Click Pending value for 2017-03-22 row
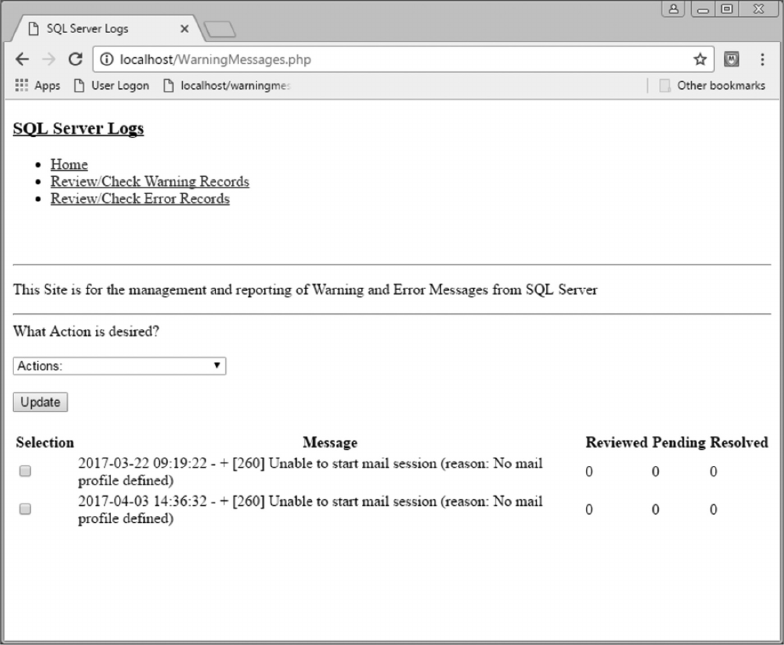The width and height of the screenshot is (784, 645). [x=656, y=472]
